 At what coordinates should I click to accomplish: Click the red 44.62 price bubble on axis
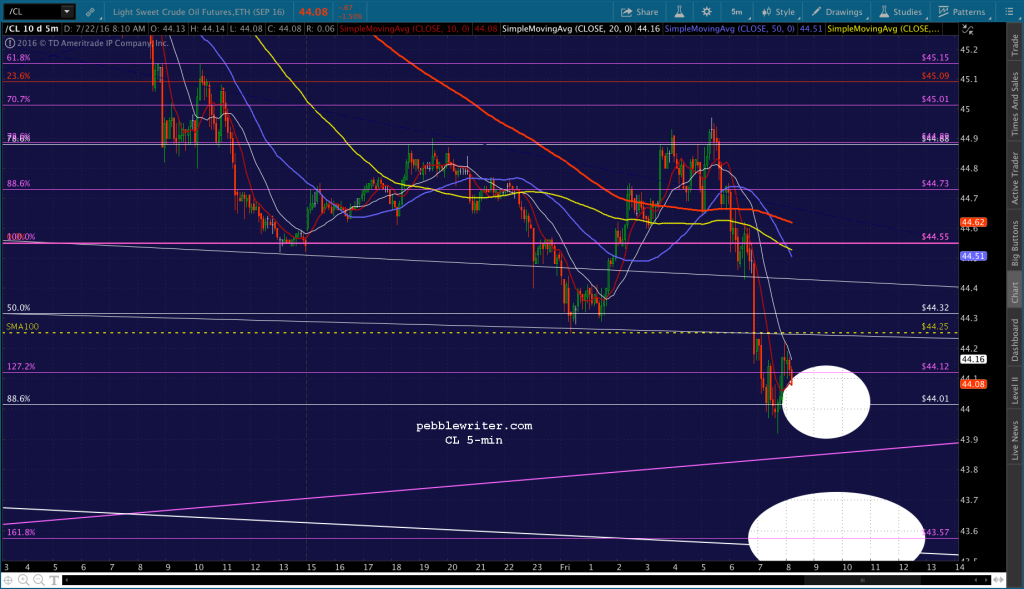[973, 223]
